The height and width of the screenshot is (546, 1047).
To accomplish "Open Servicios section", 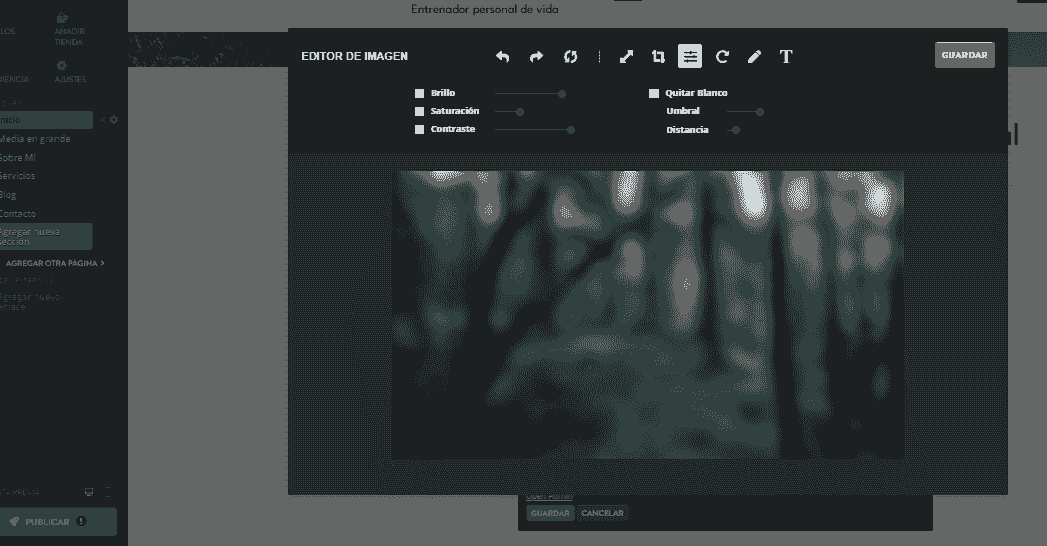I will 17,176.
